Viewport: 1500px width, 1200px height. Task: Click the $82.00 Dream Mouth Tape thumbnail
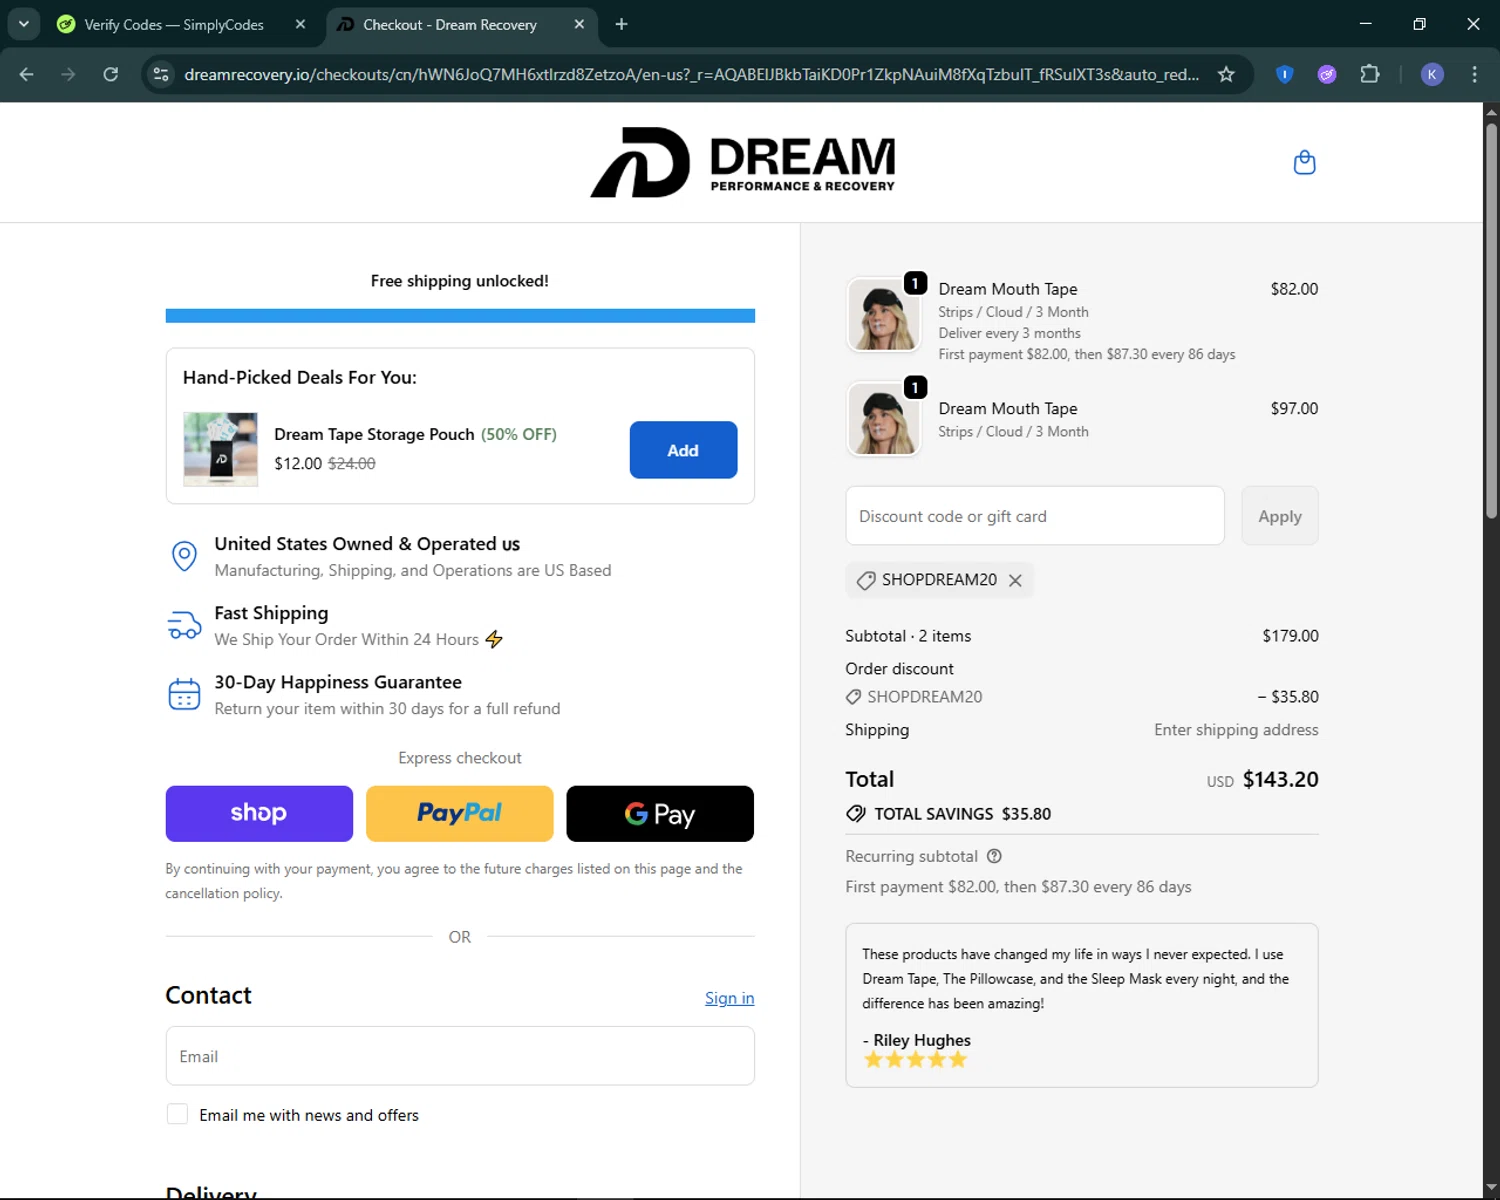click(x=883, y=314)
